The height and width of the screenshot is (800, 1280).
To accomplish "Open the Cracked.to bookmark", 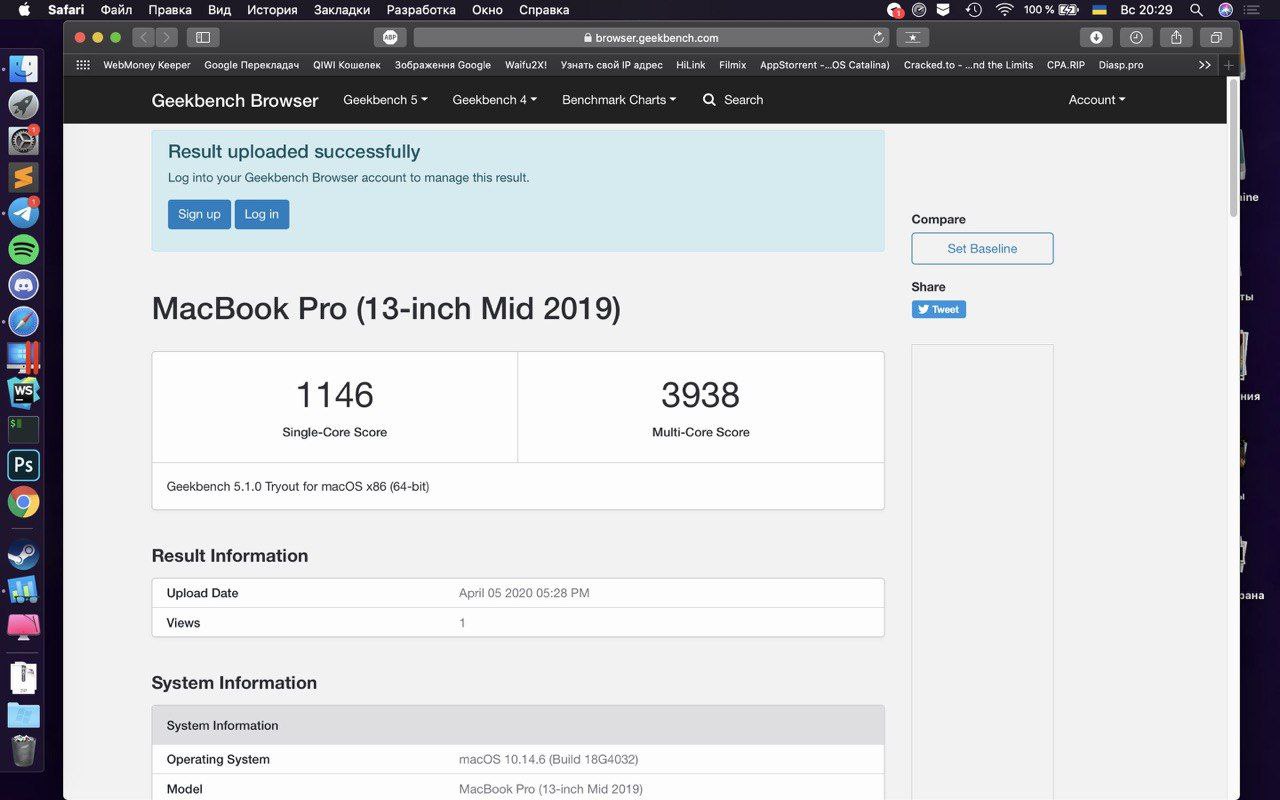I will point(968,65).
